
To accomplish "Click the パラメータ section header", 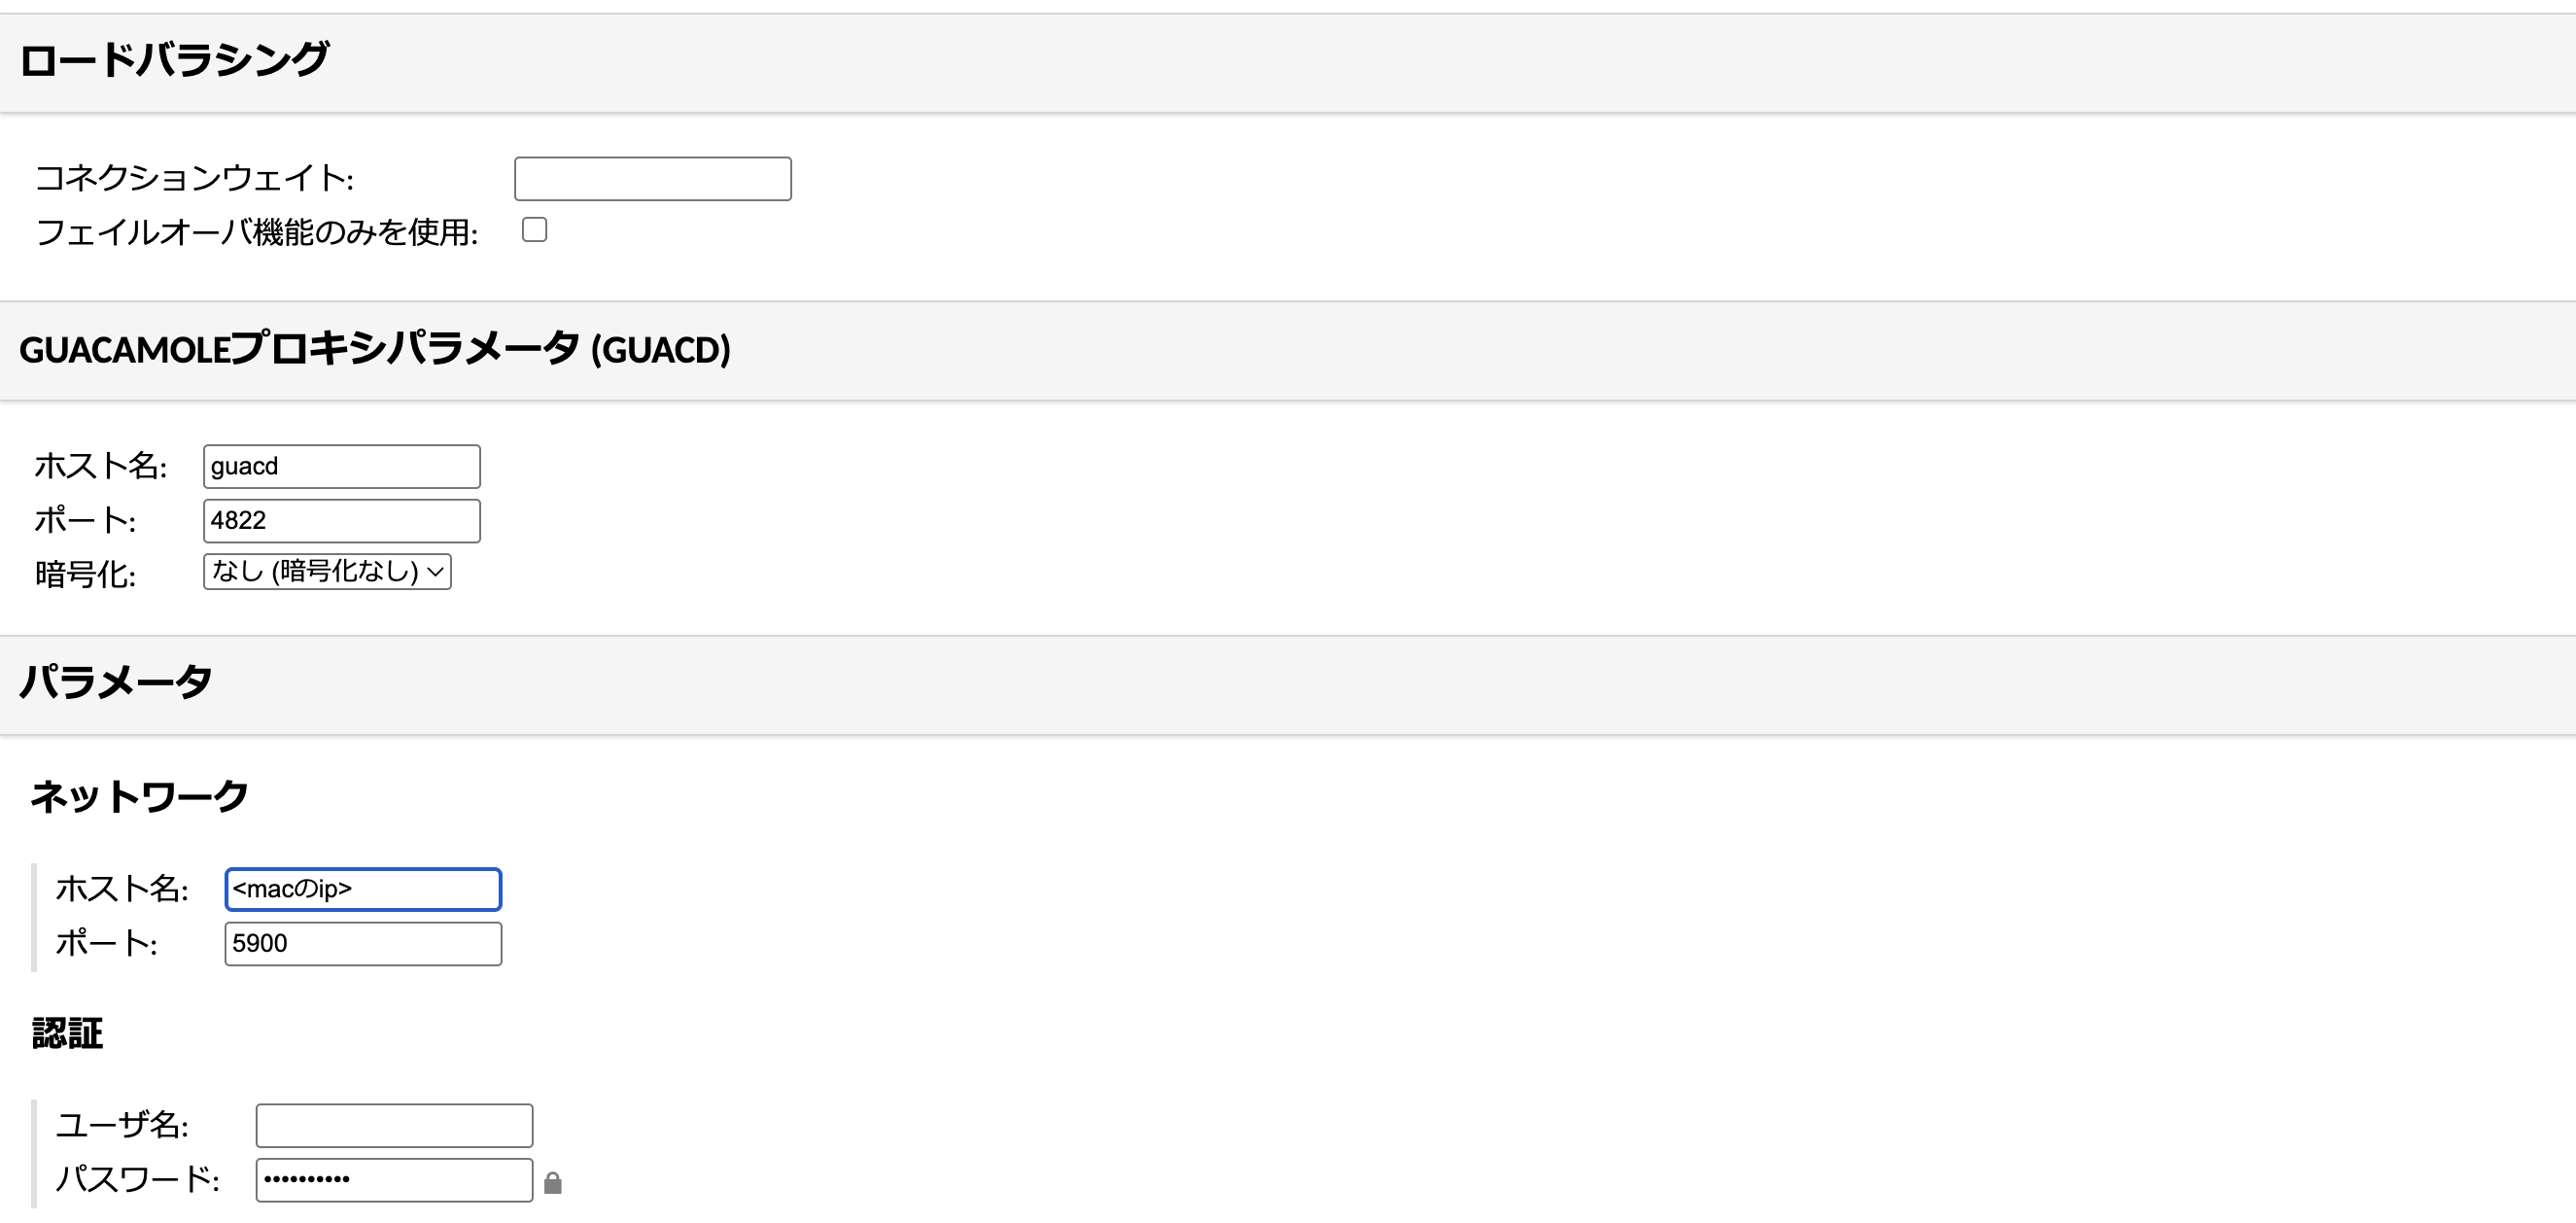I will (116, 682).
